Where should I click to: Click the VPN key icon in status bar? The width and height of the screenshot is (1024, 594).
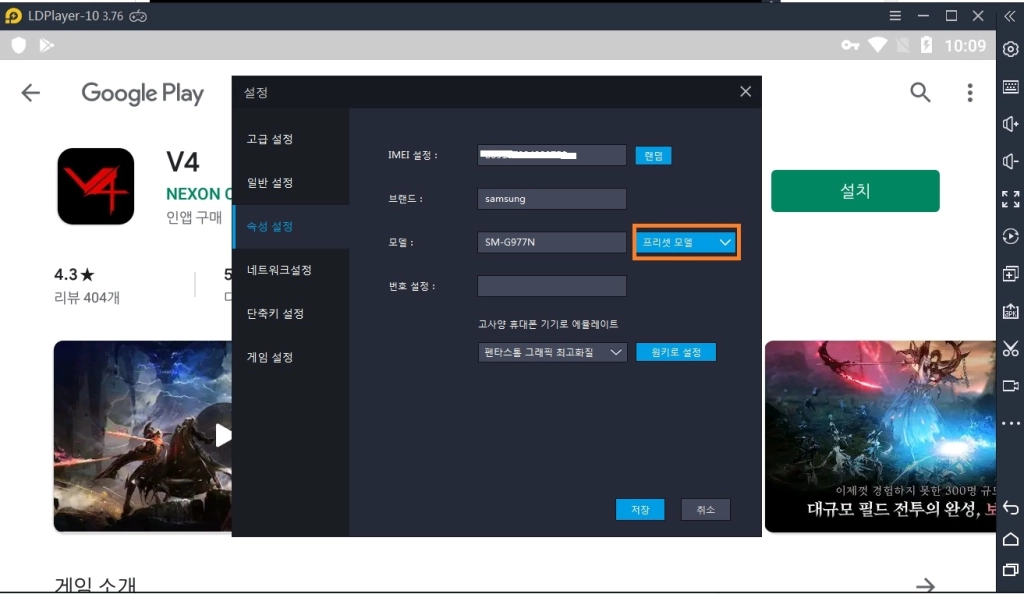click(850, 45)
